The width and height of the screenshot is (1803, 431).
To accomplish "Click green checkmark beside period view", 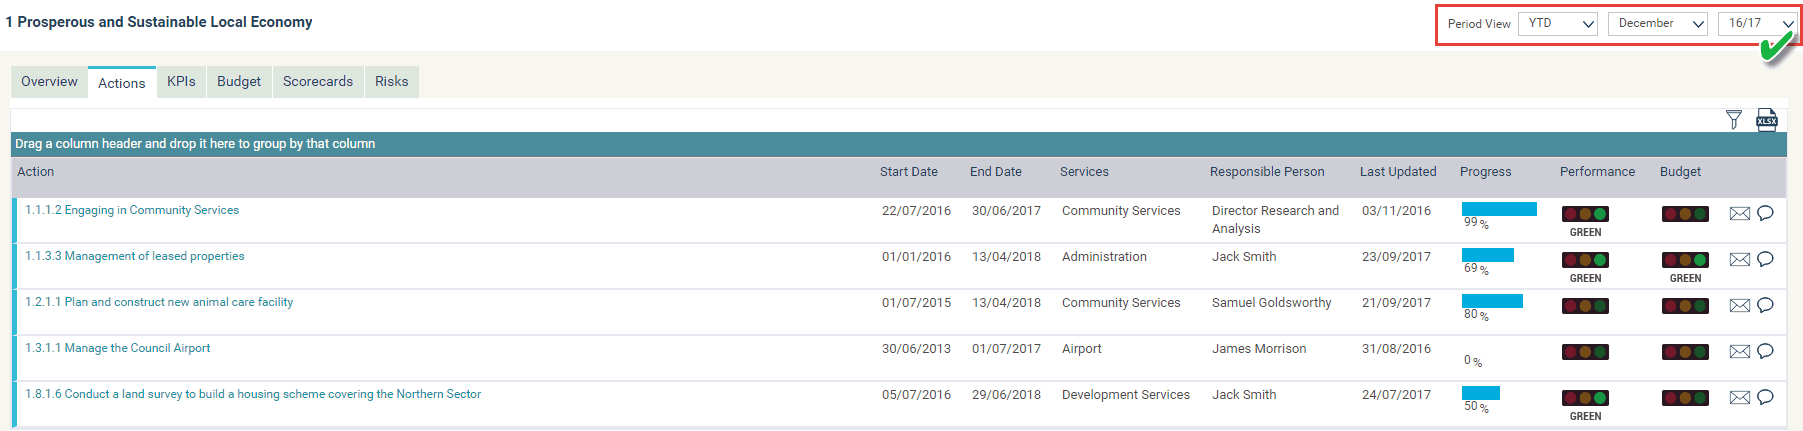I will pyautogui.click(x=1776, y=47).
